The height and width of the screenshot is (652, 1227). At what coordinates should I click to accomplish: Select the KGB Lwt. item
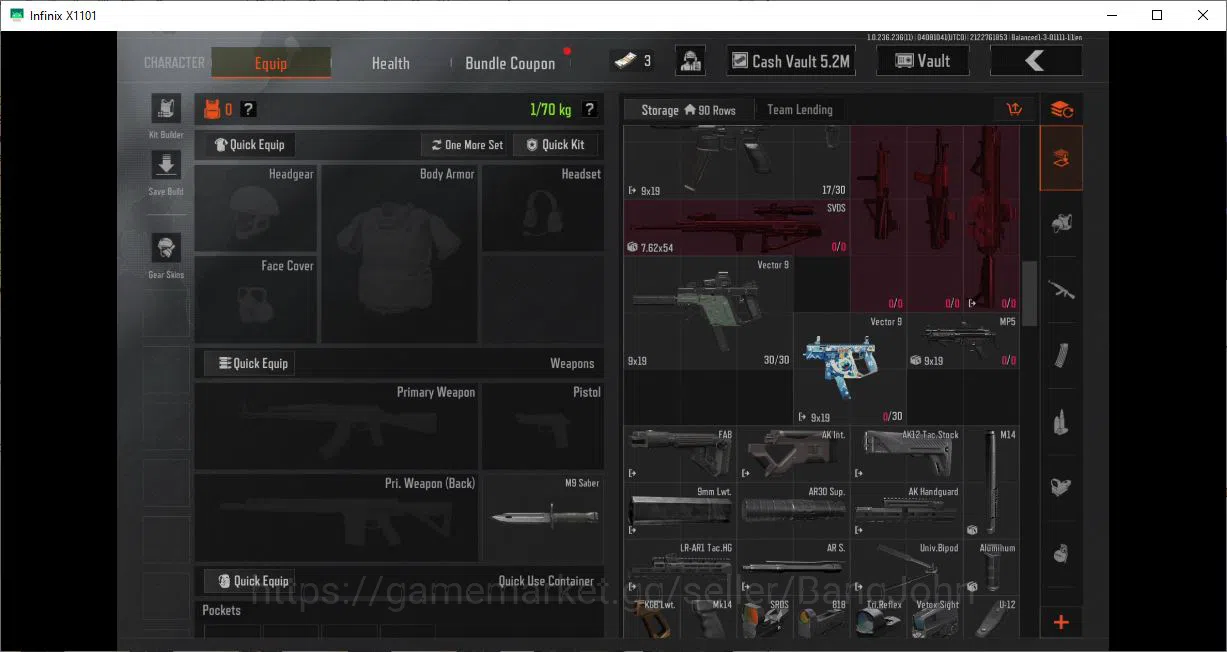pos(653,617)
